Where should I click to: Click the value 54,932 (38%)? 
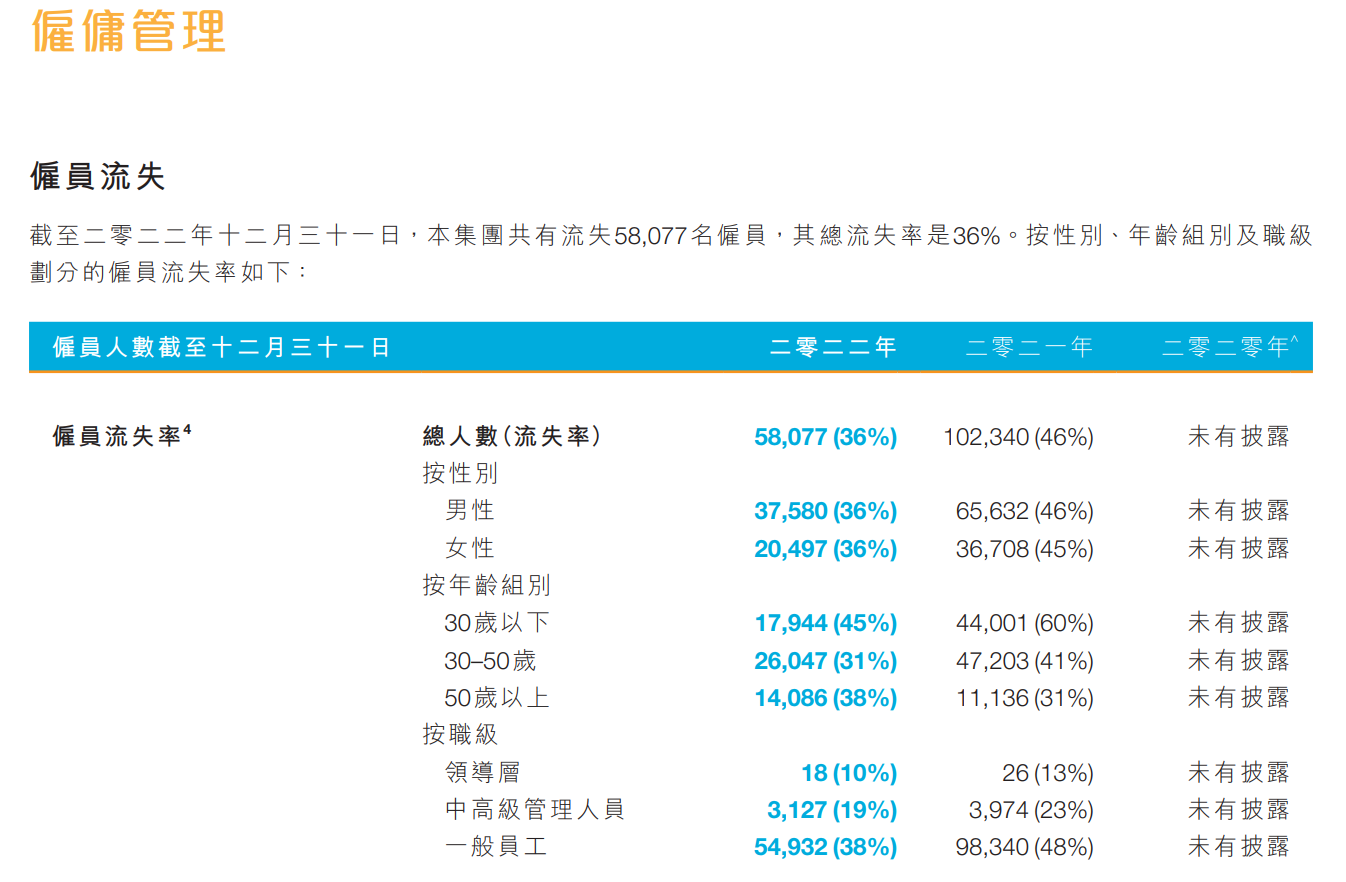tap(825, 848)
